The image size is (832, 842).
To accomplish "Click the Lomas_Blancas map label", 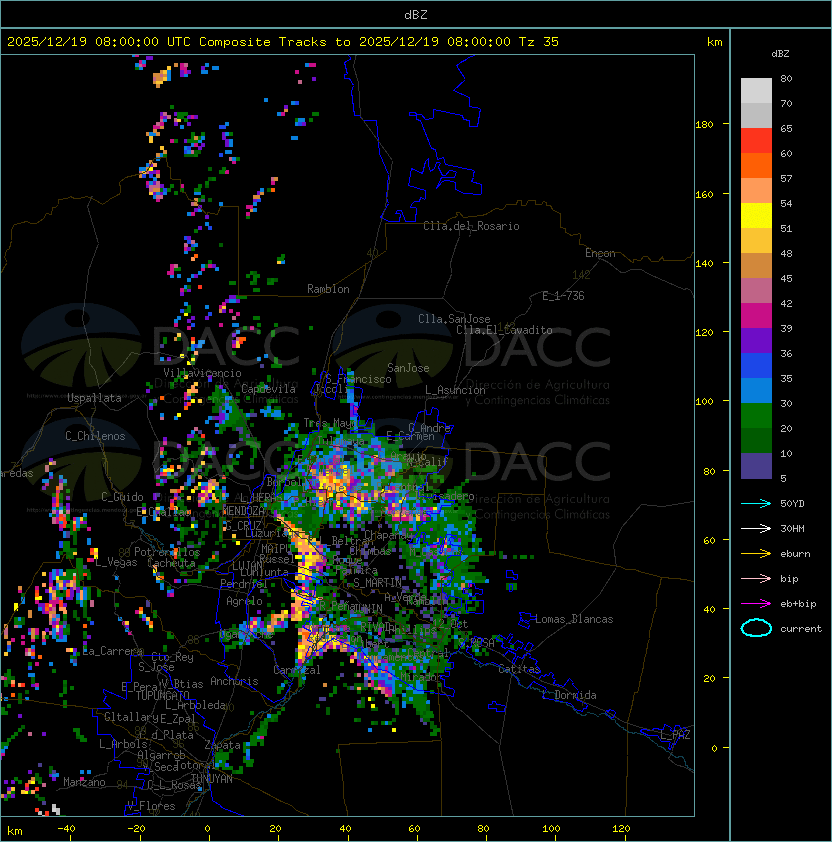I will 574,619.
